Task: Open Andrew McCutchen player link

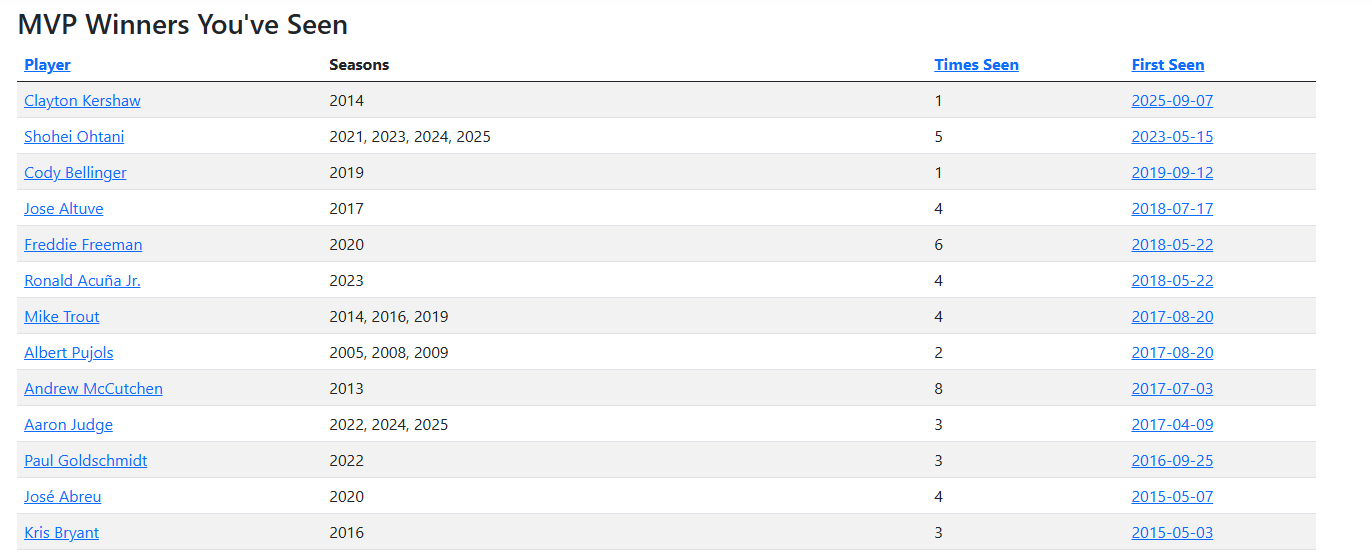Action: tap(93, 389)
